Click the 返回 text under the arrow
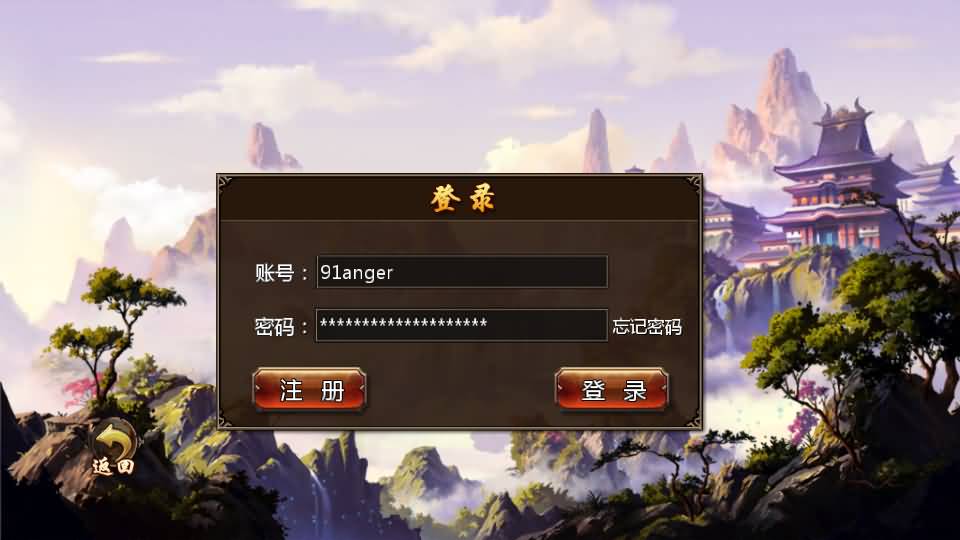Image resolution: width=960 pixels, height=540 pixels. (113, 467)
